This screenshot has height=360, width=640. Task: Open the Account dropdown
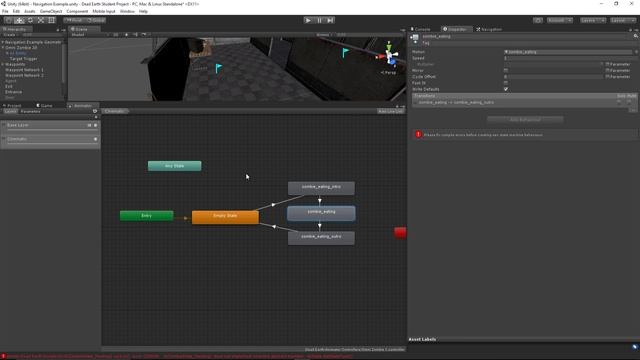point(560,20)
